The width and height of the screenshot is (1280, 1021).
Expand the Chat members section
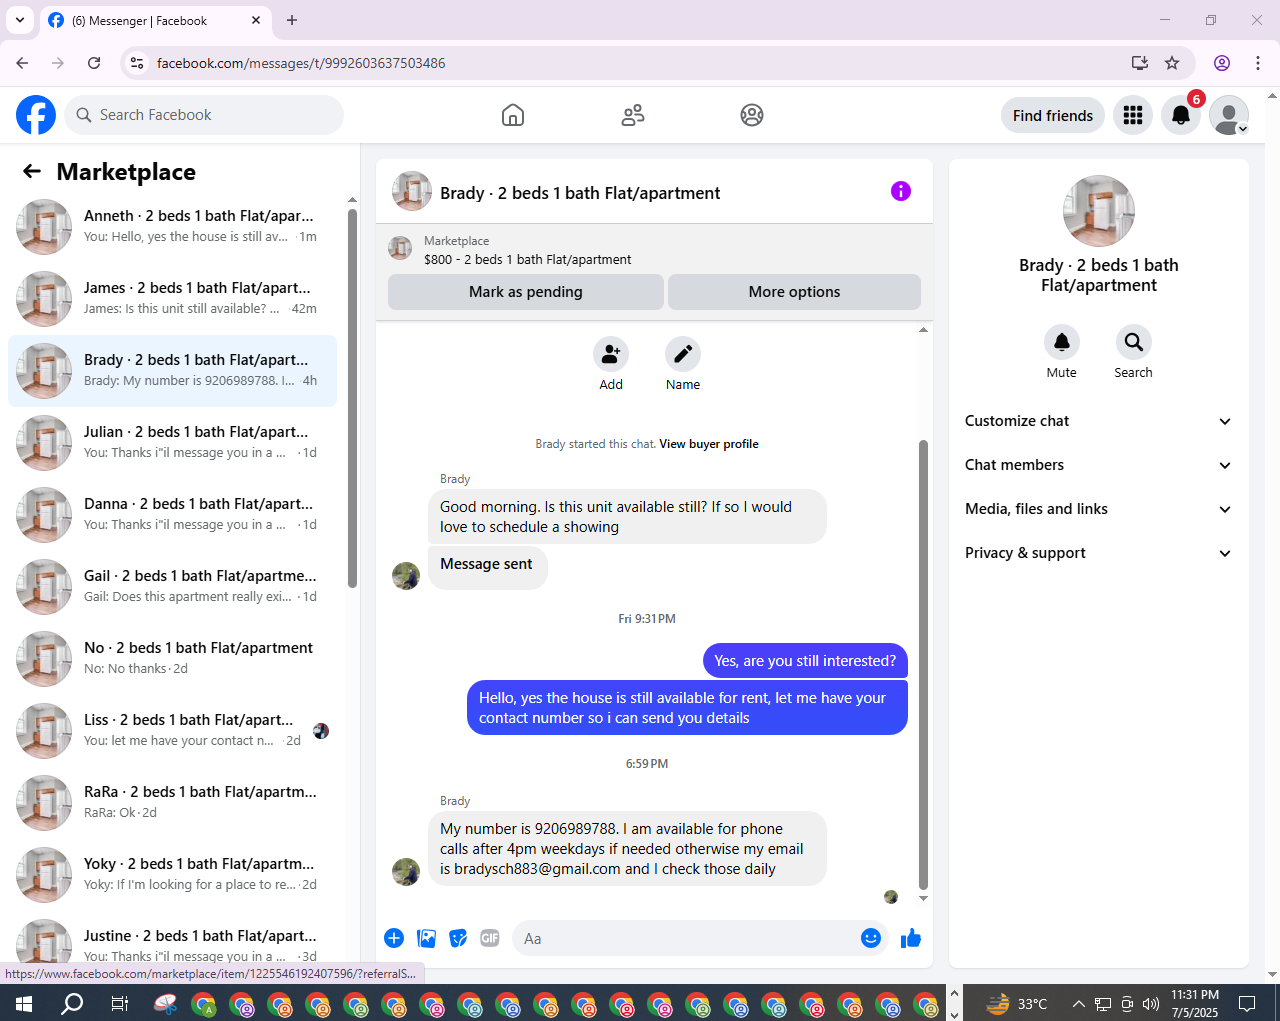(1098, 465)
